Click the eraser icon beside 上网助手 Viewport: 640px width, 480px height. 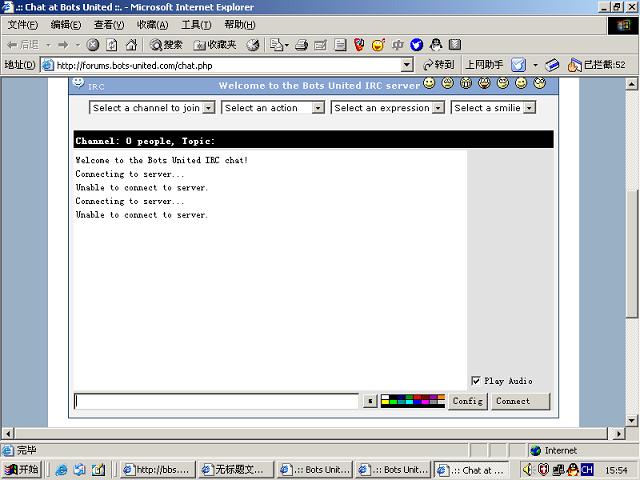point(552,65)
